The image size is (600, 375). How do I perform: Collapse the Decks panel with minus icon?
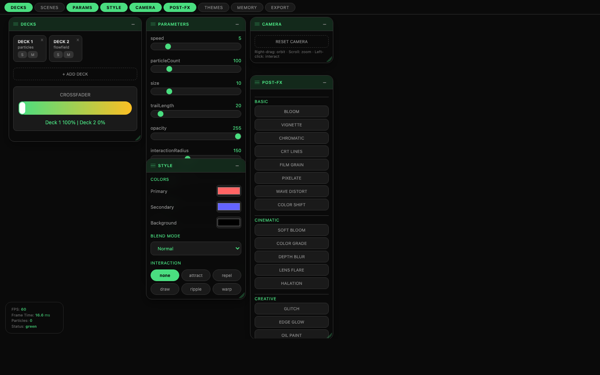(133, 24)
